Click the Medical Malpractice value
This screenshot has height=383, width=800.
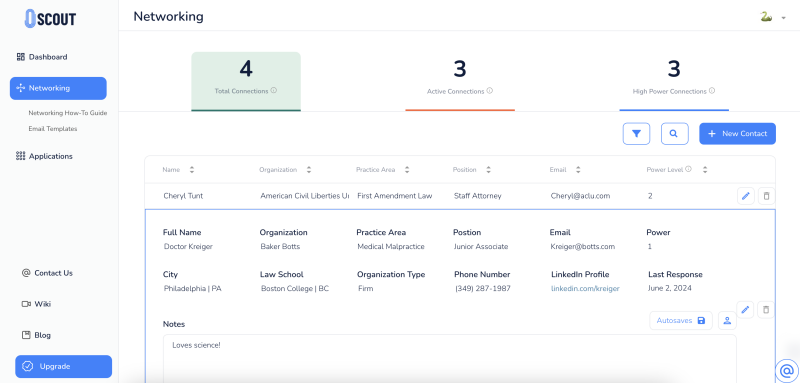[391, 247]
